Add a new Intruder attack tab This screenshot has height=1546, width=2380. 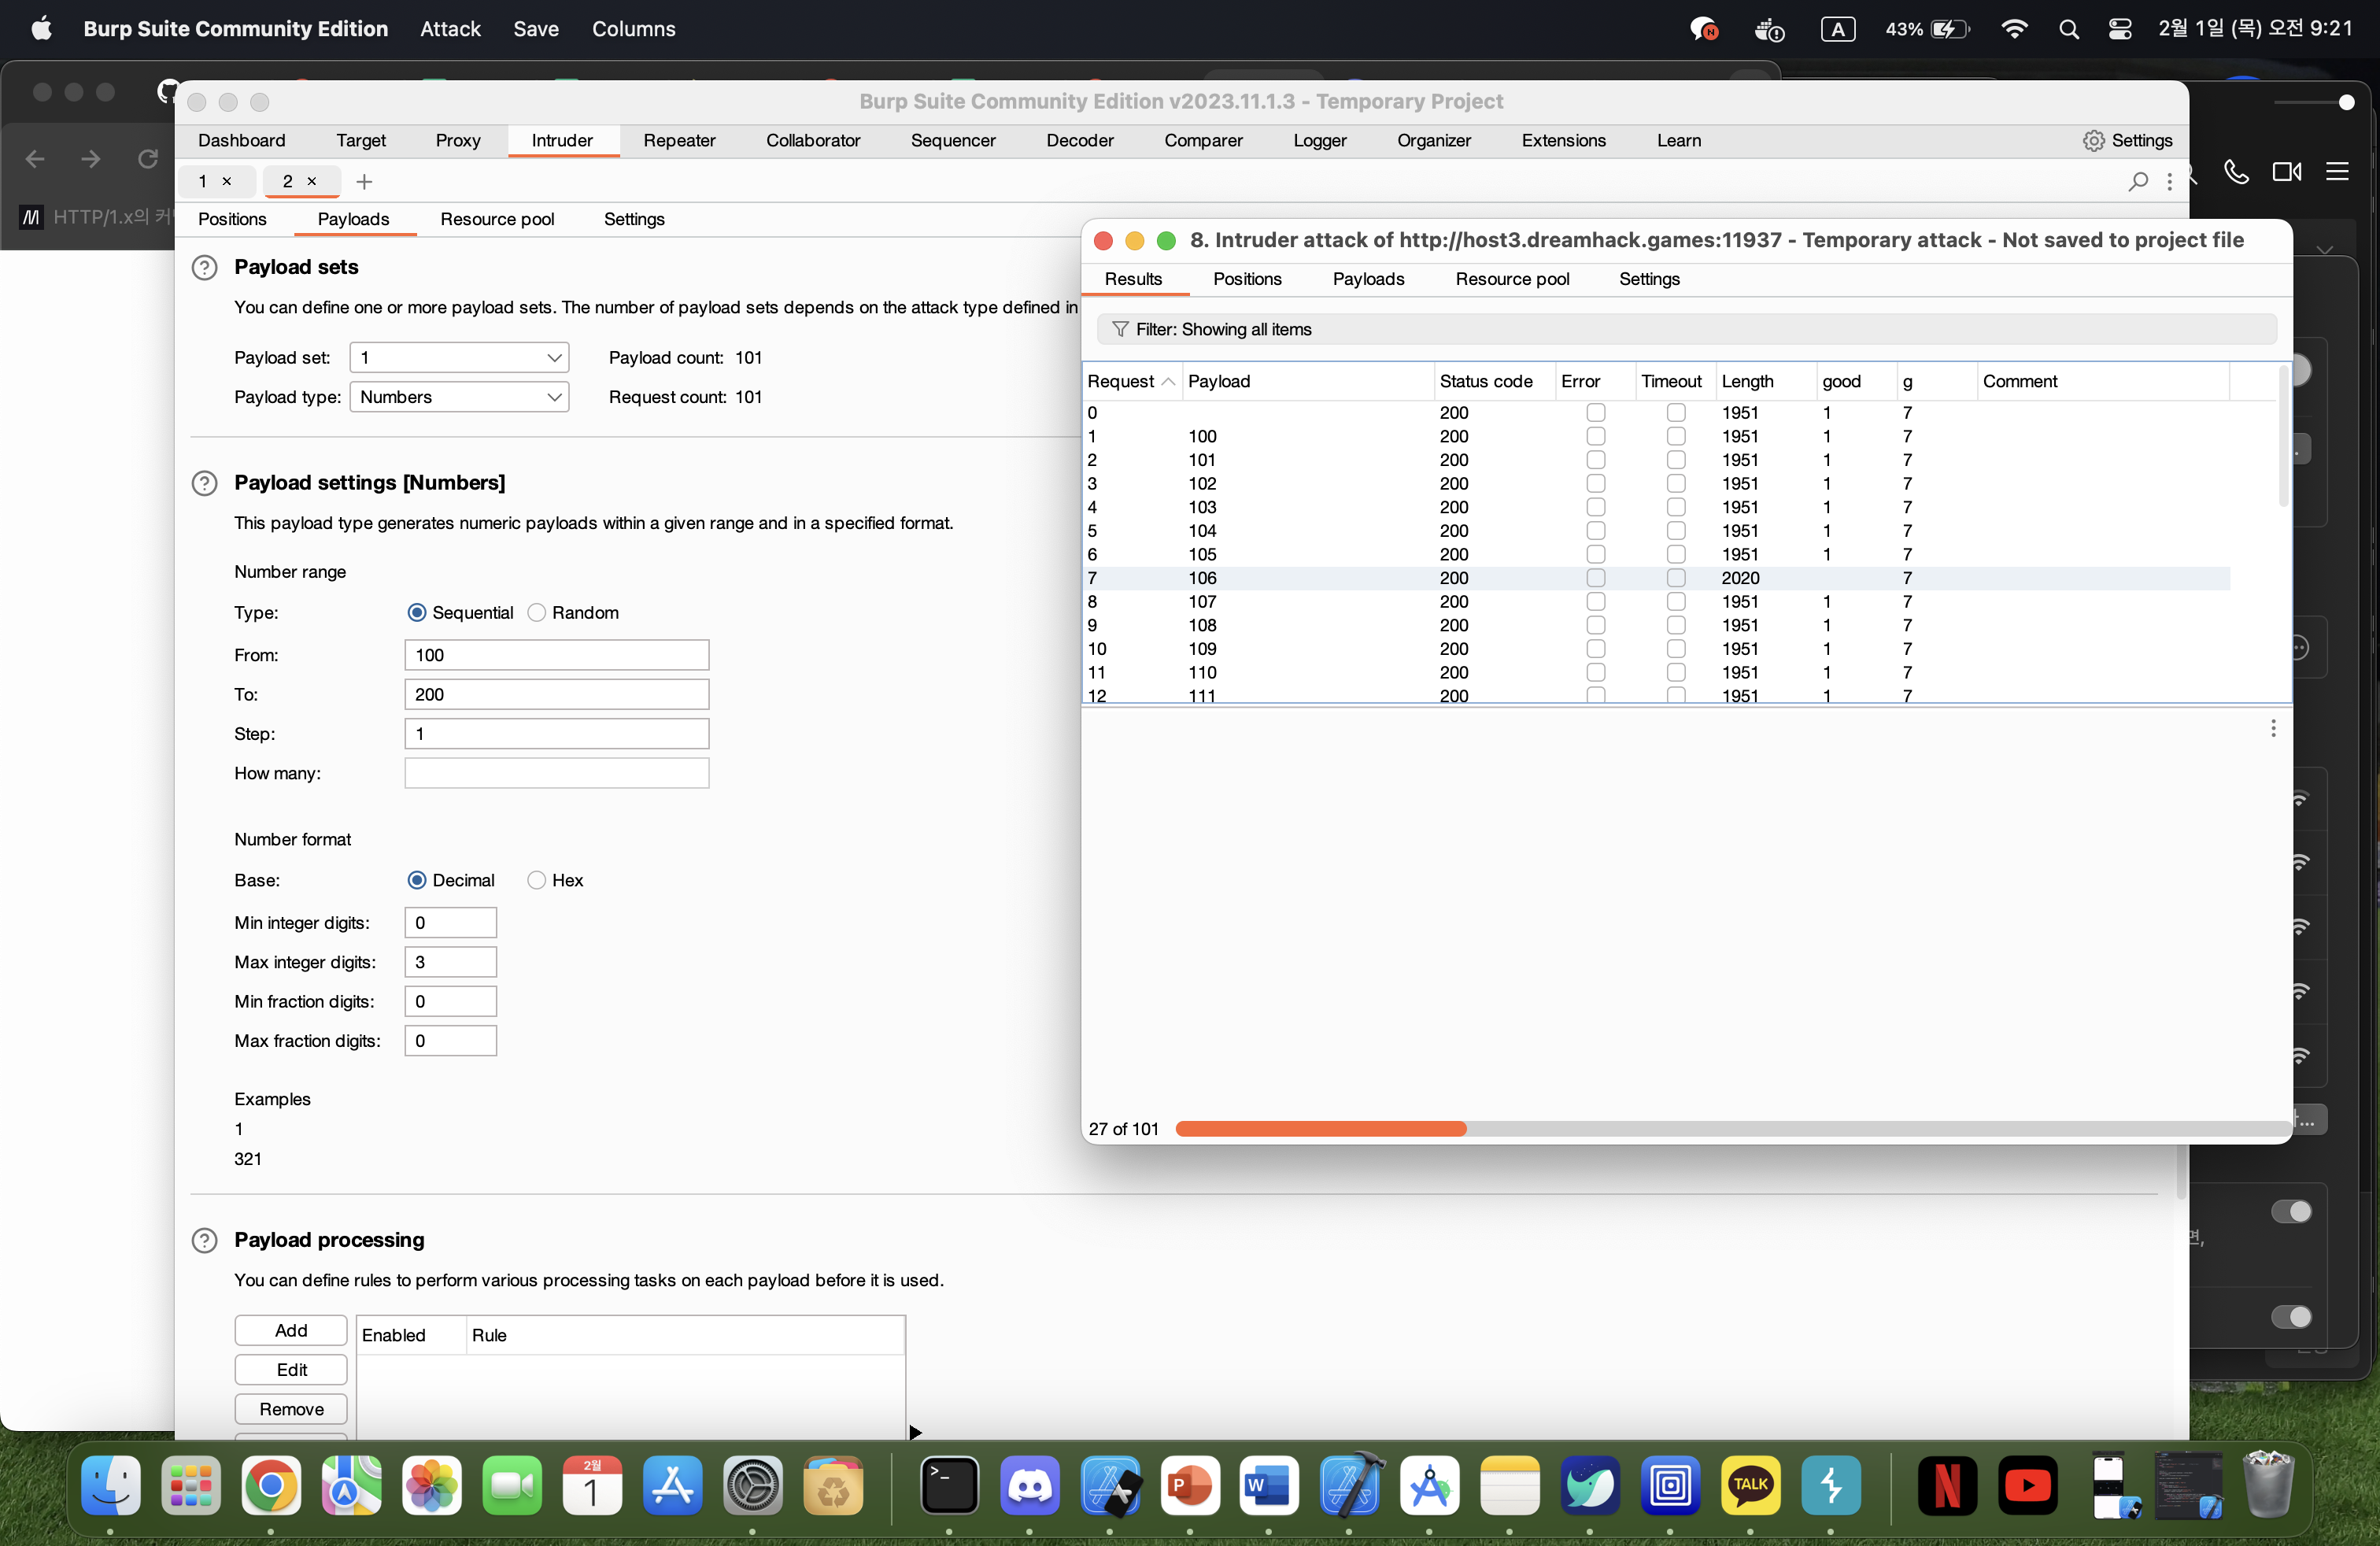point(364,182)
